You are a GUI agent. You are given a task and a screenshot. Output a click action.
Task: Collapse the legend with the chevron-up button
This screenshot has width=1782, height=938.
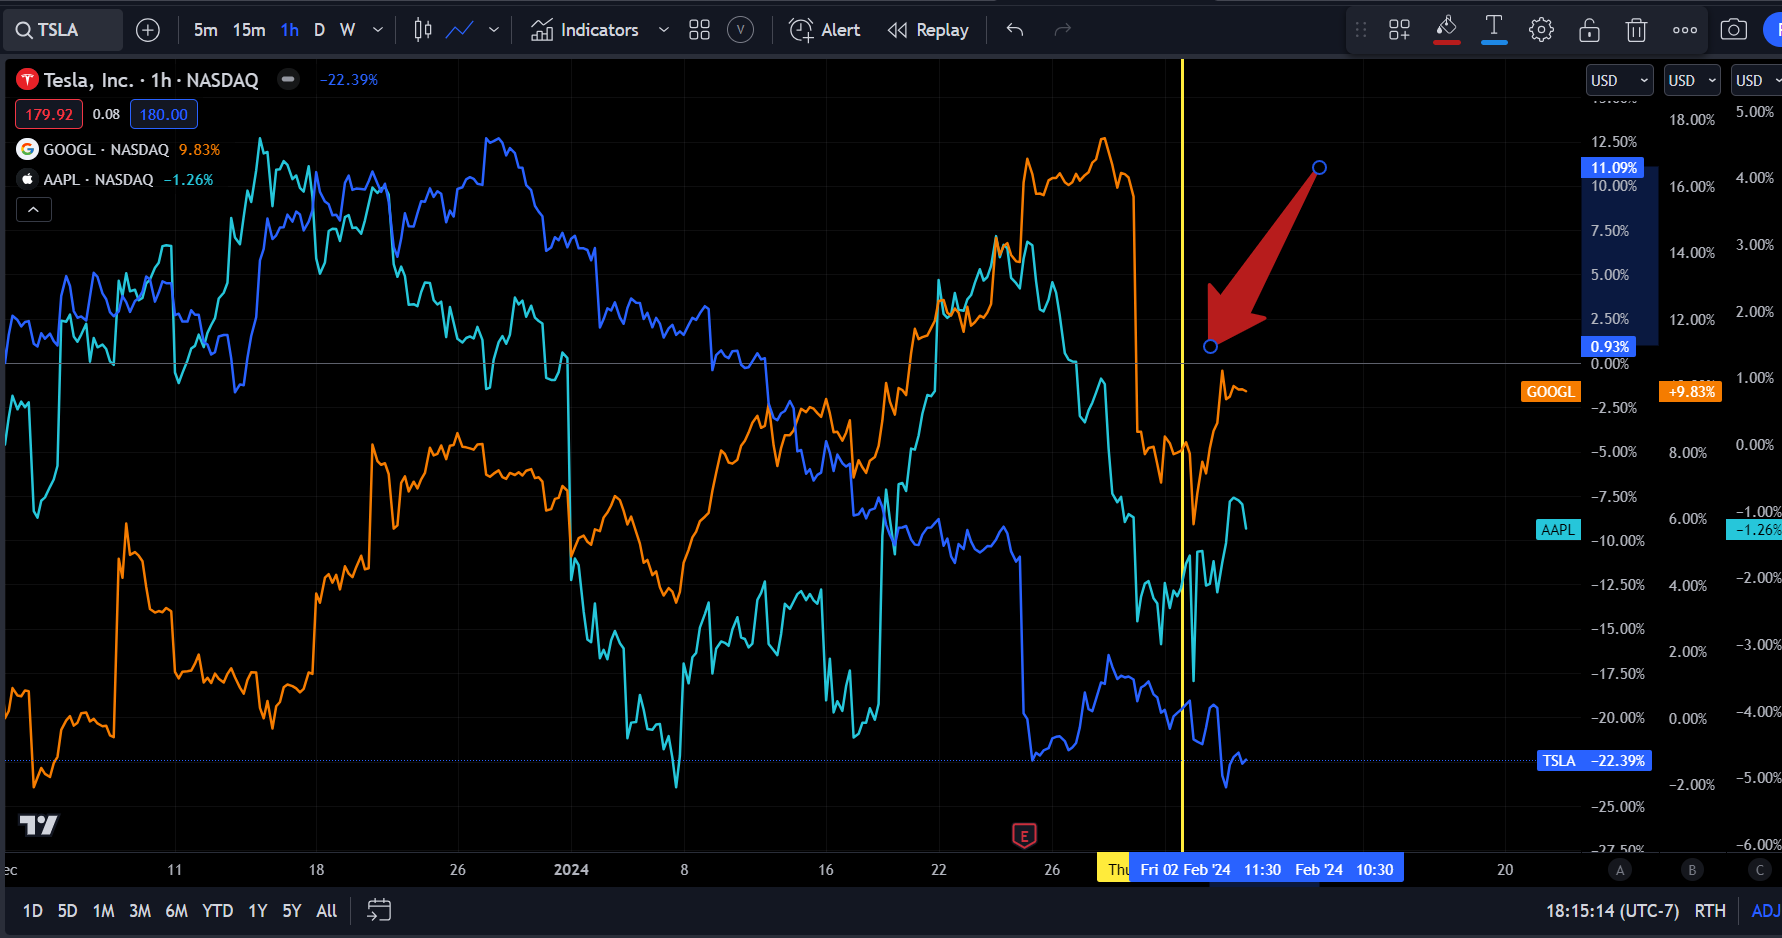[x=33, y=209]
